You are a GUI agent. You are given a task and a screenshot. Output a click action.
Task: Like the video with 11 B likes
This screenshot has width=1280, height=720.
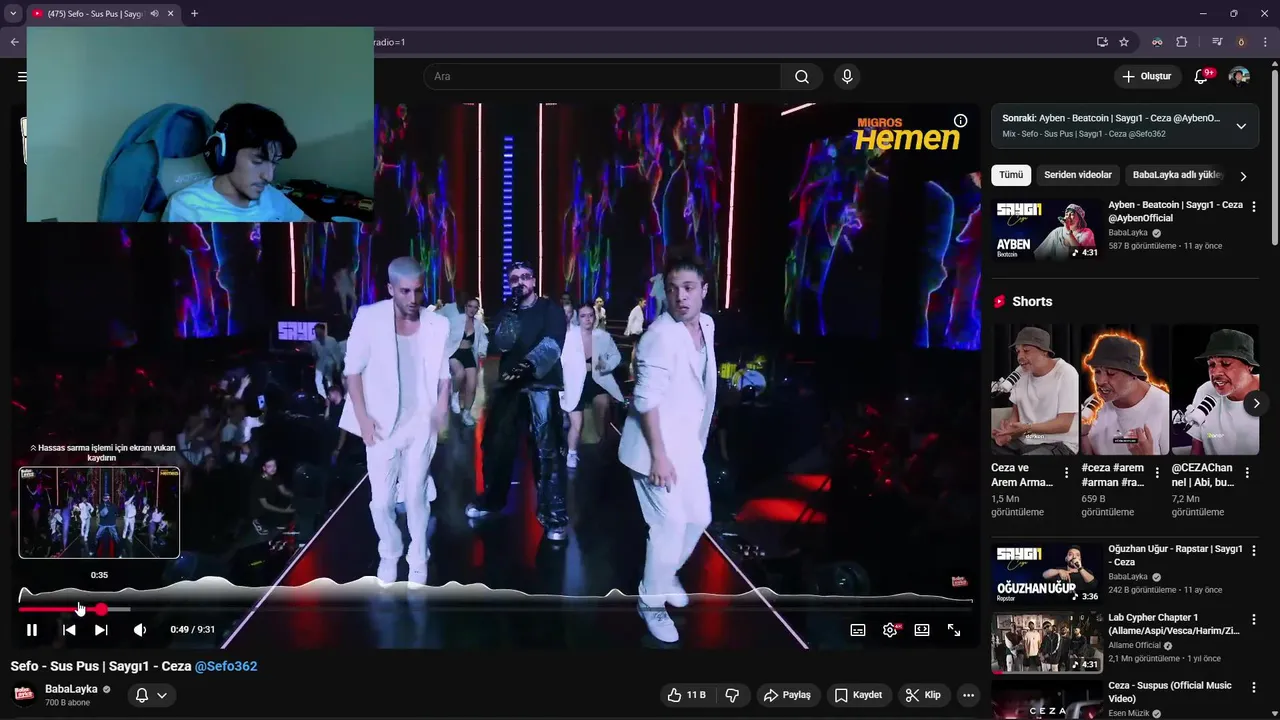[x=686, y=695]
